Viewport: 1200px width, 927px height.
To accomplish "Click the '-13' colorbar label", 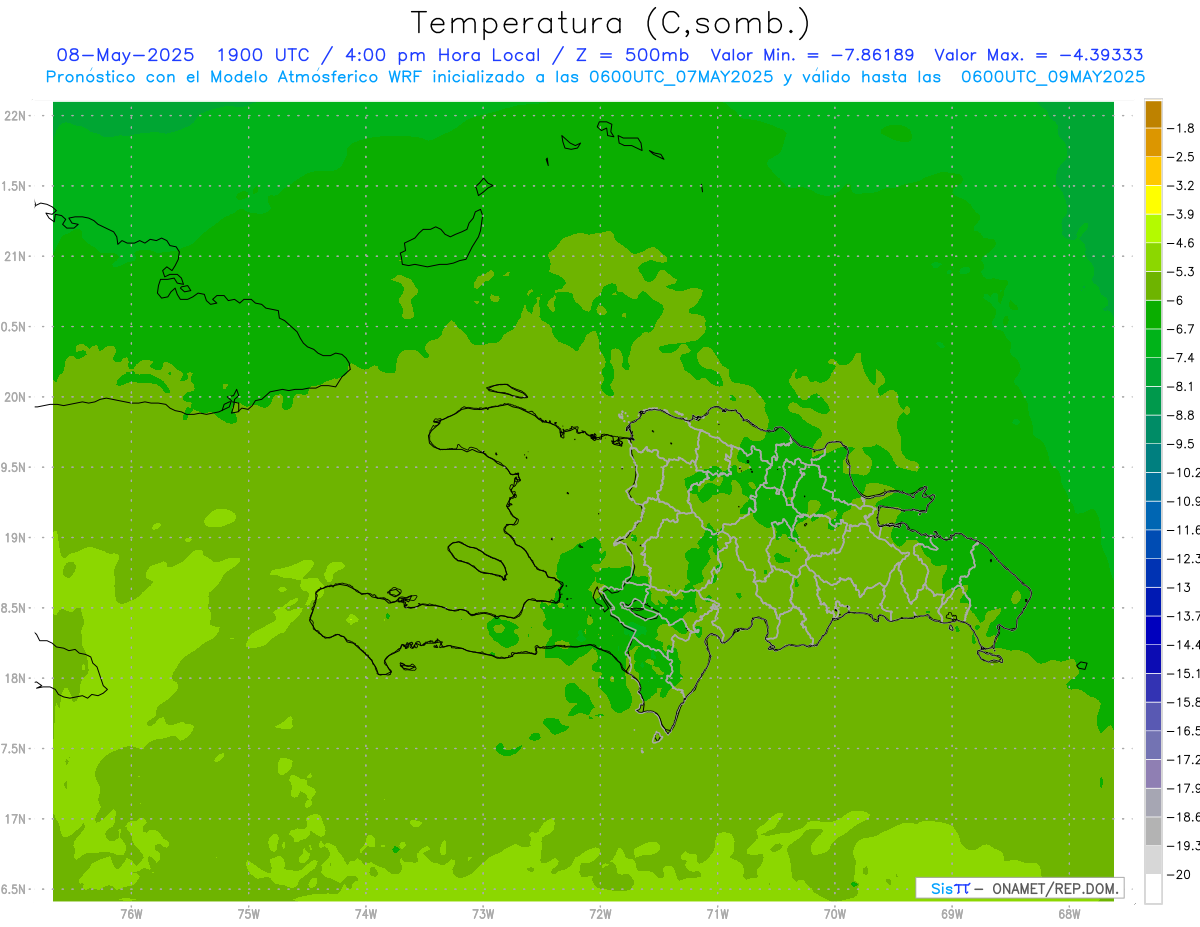I will point(1179,587).
